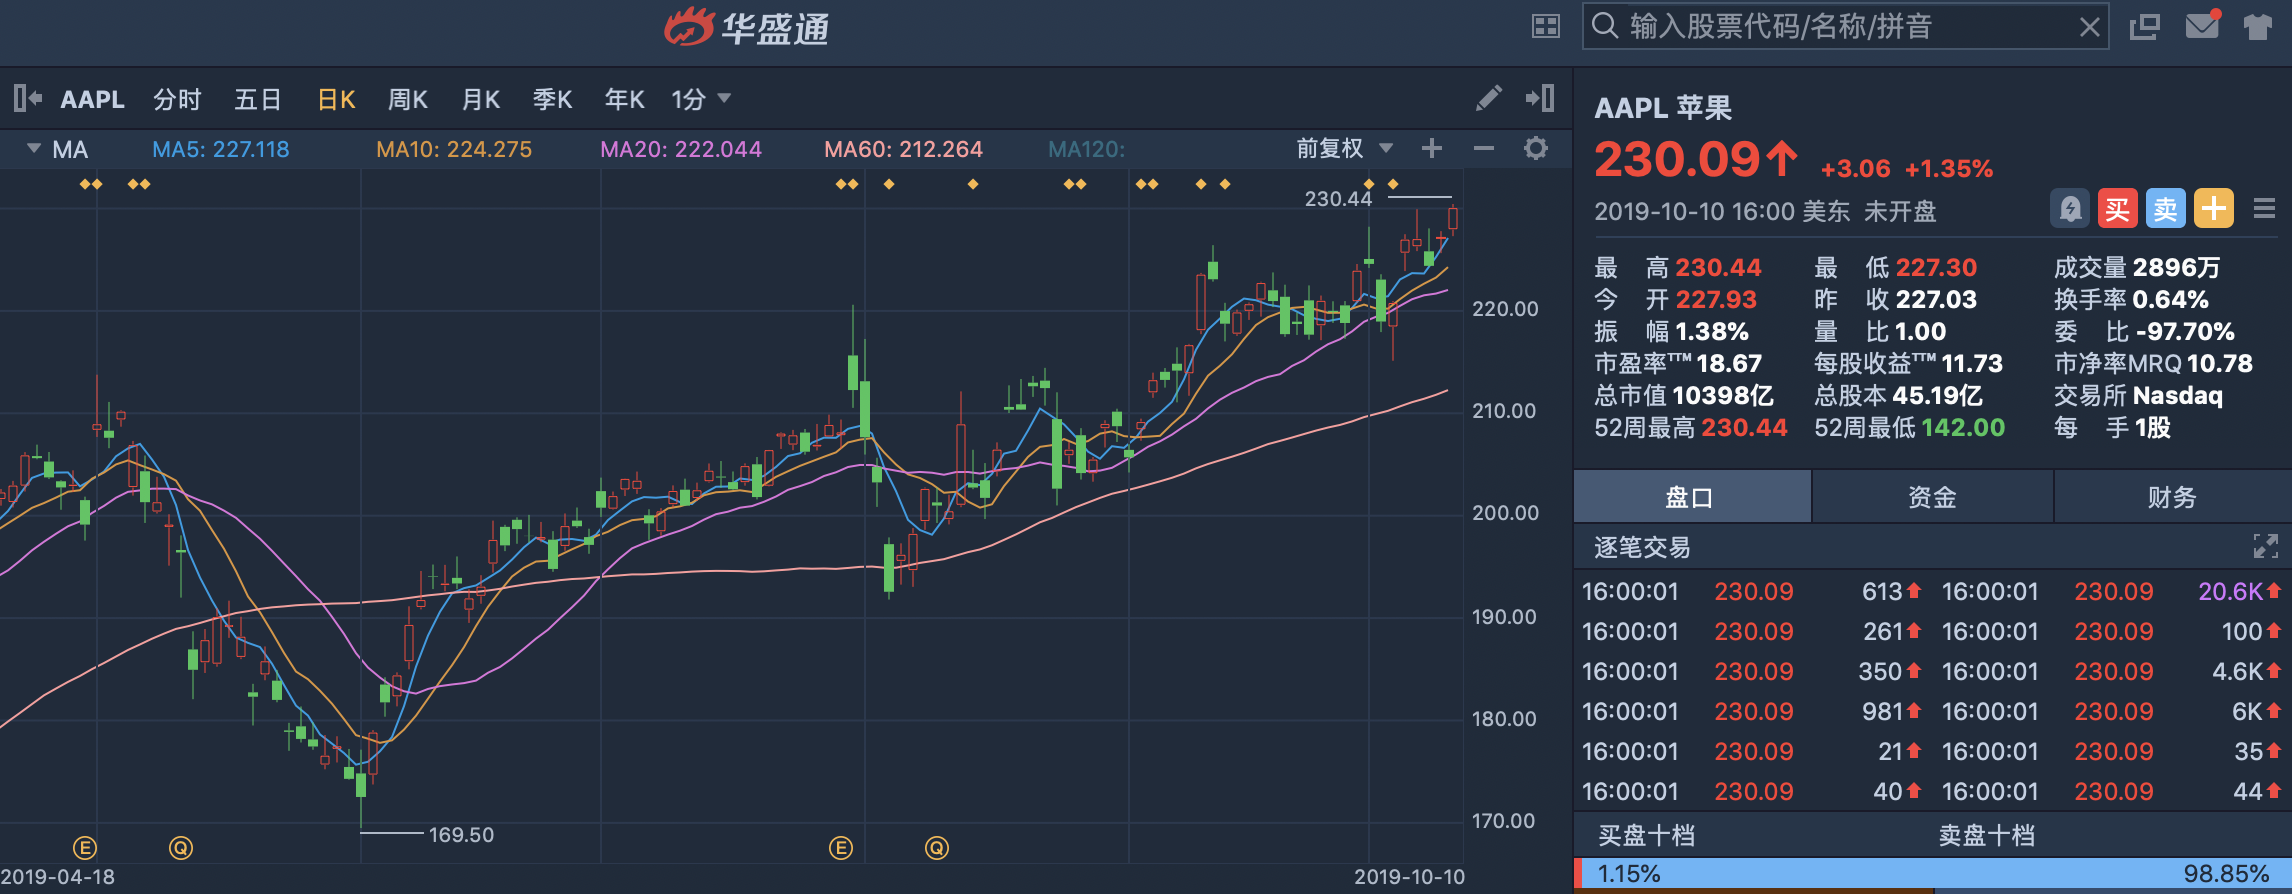Screen dimensions: 2292x894
Task: Open the 前复权 adjustment dropdown
Action: (x=1344, y=149)
